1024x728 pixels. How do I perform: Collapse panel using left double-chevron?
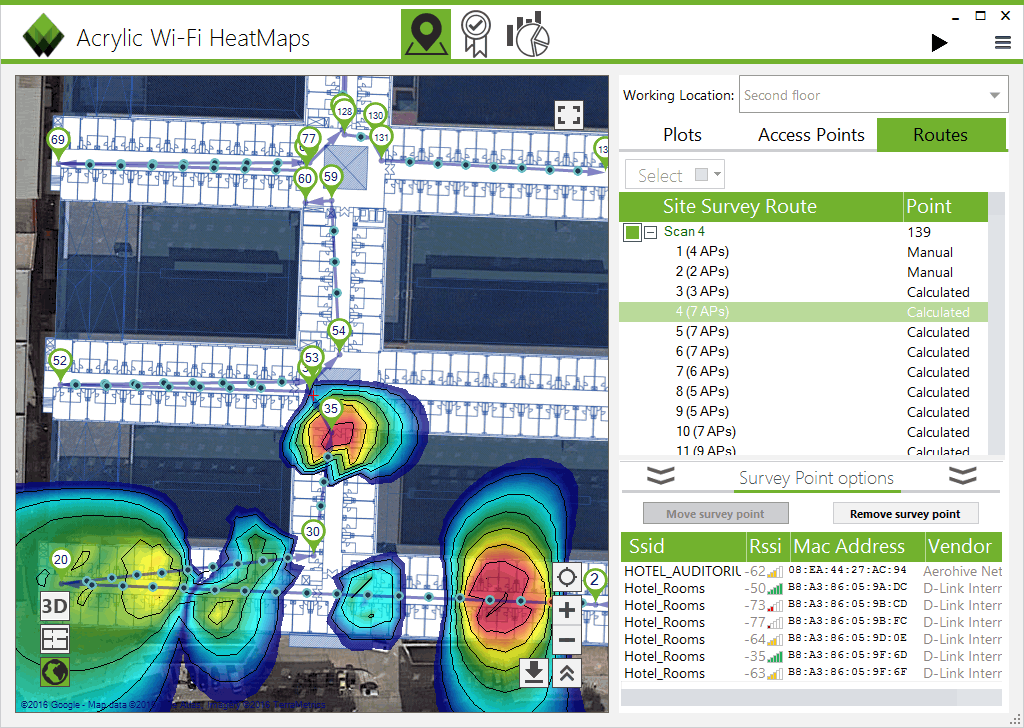point(661,475)
